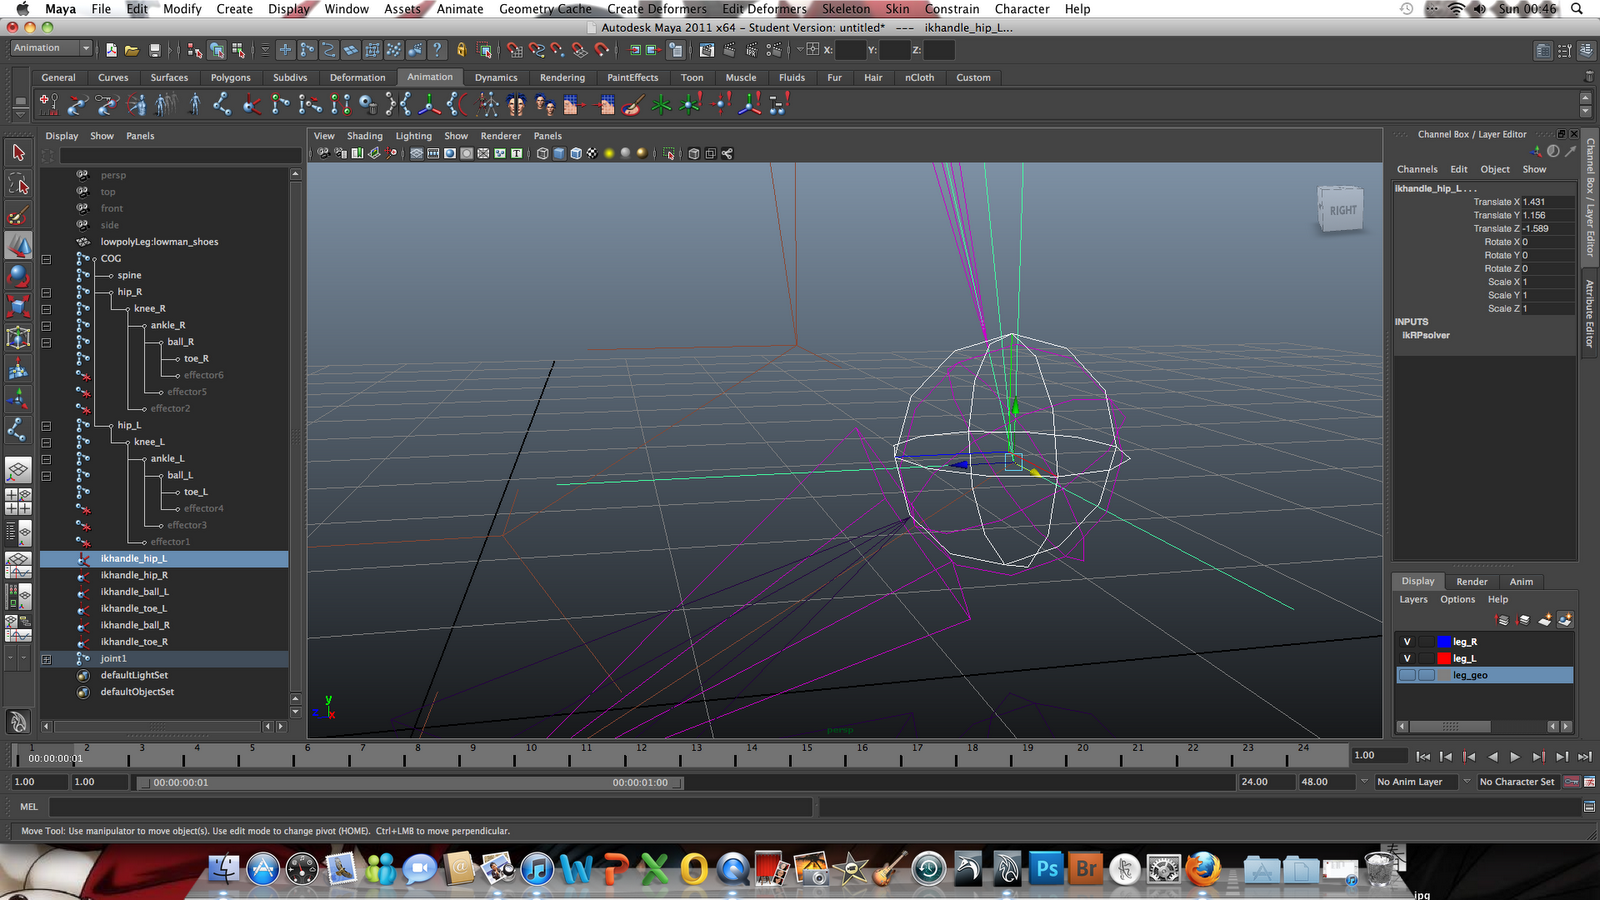The height and width of the screenshot is (900, 1600).
Task: Click the No Character Set button
Action: point(1517,781)
